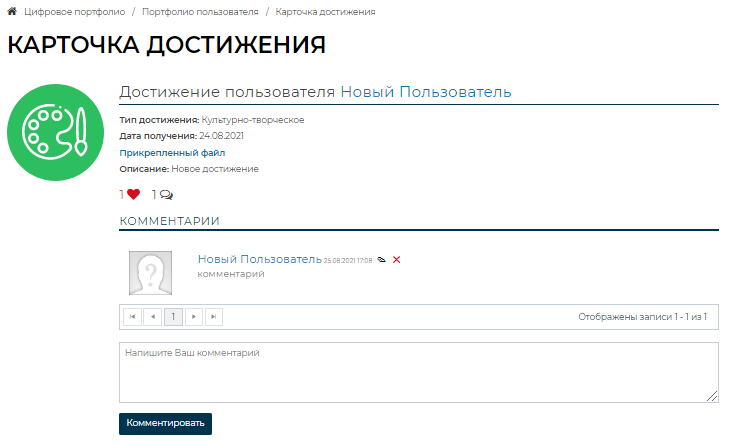Focus the Напишите Ваш комментарий text area
The image size is (736, 446).
coord(418,372)
